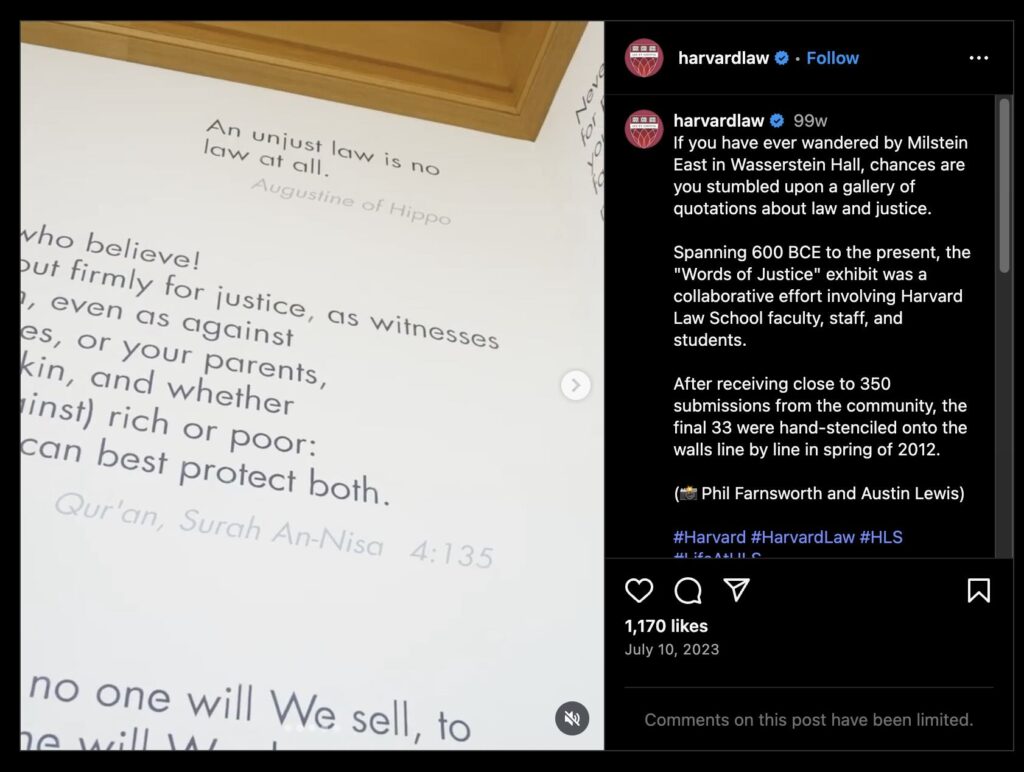Viewport: 1024px width, 772px height.
Task: Click the blue verified badge in header
Action: [x=781, y=58]
